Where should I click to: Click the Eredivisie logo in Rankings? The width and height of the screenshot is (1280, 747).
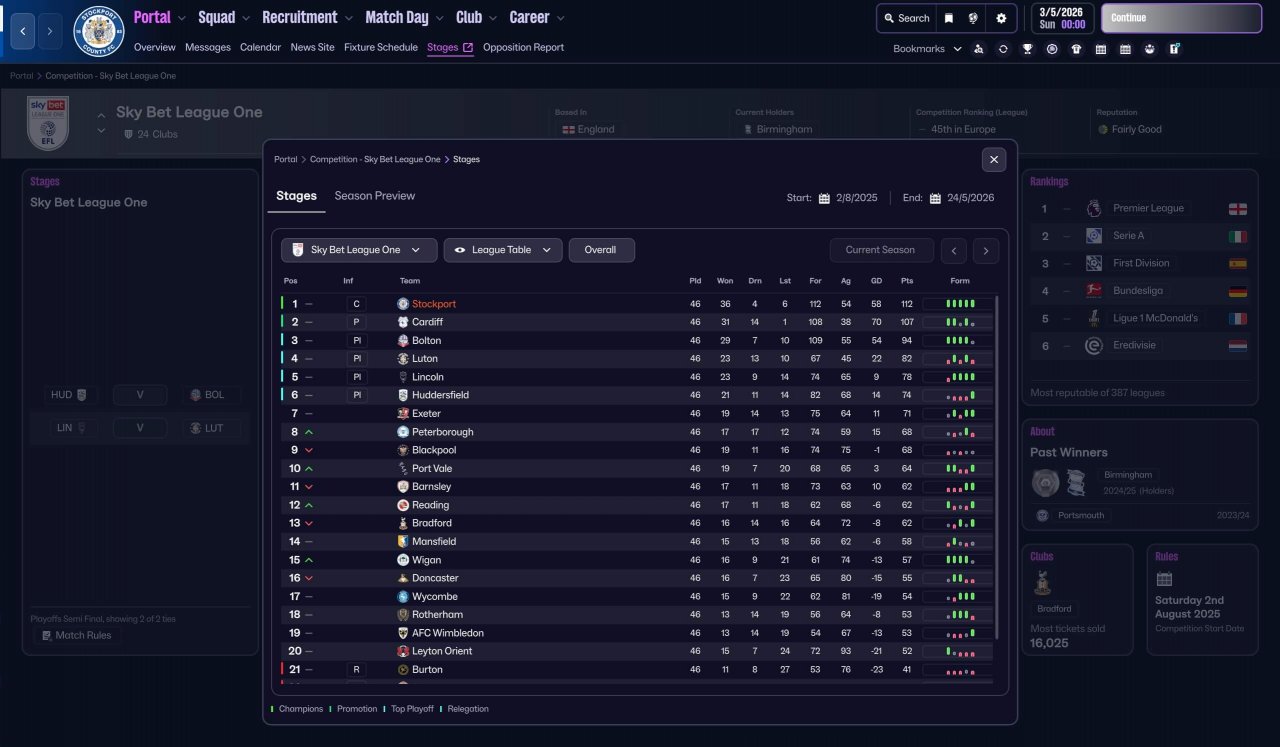(x=1093, y=345)
